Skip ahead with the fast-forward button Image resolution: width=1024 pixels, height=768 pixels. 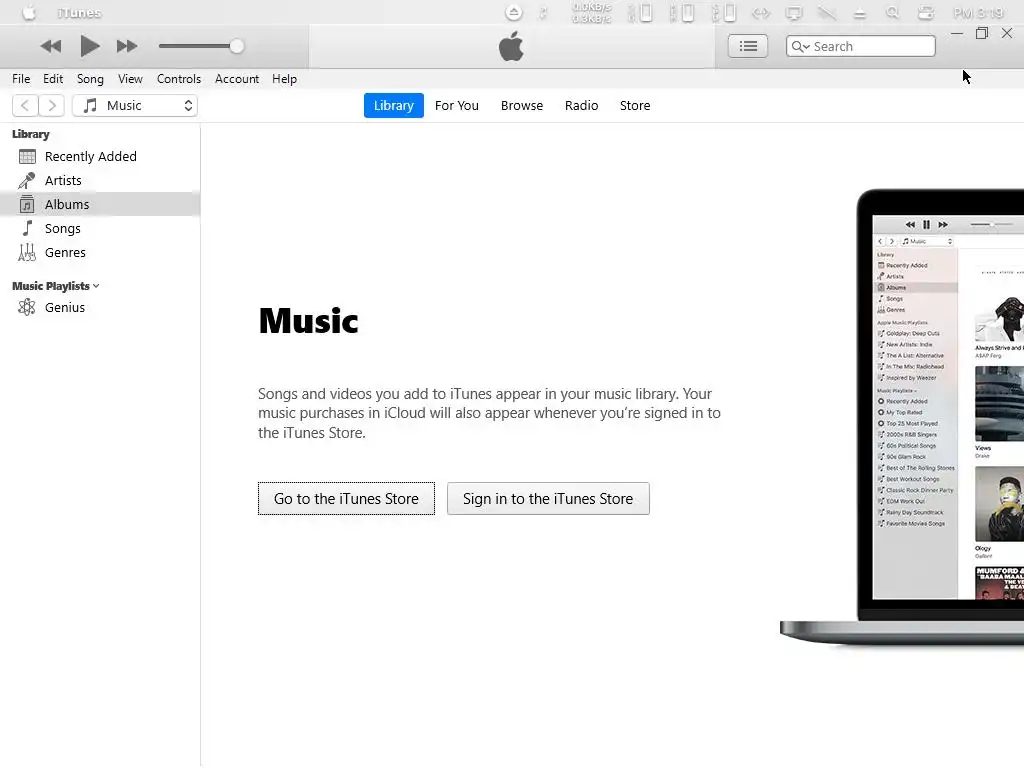127,46
